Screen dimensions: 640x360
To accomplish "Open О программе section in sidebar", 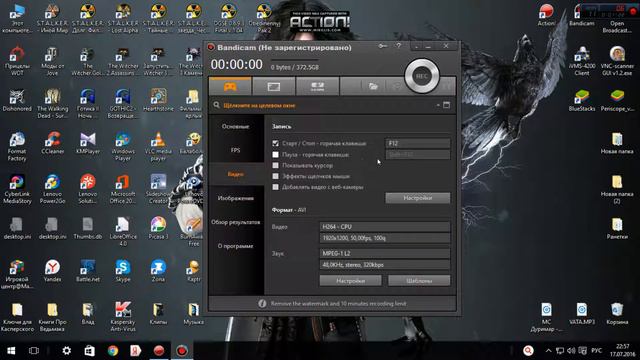I will (236, 246).
